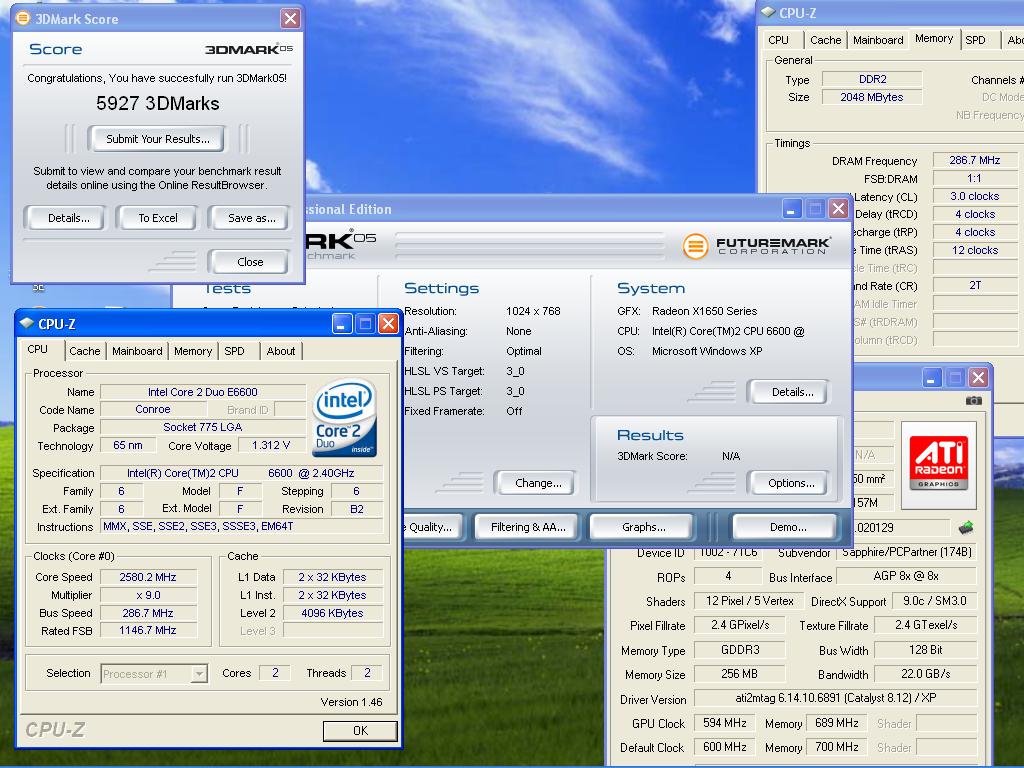Image resolution: width=1024 pixels, height=768 pixels.
Task: Open Details in the 3DMark Score dialog
Action: tap(65, 217)
